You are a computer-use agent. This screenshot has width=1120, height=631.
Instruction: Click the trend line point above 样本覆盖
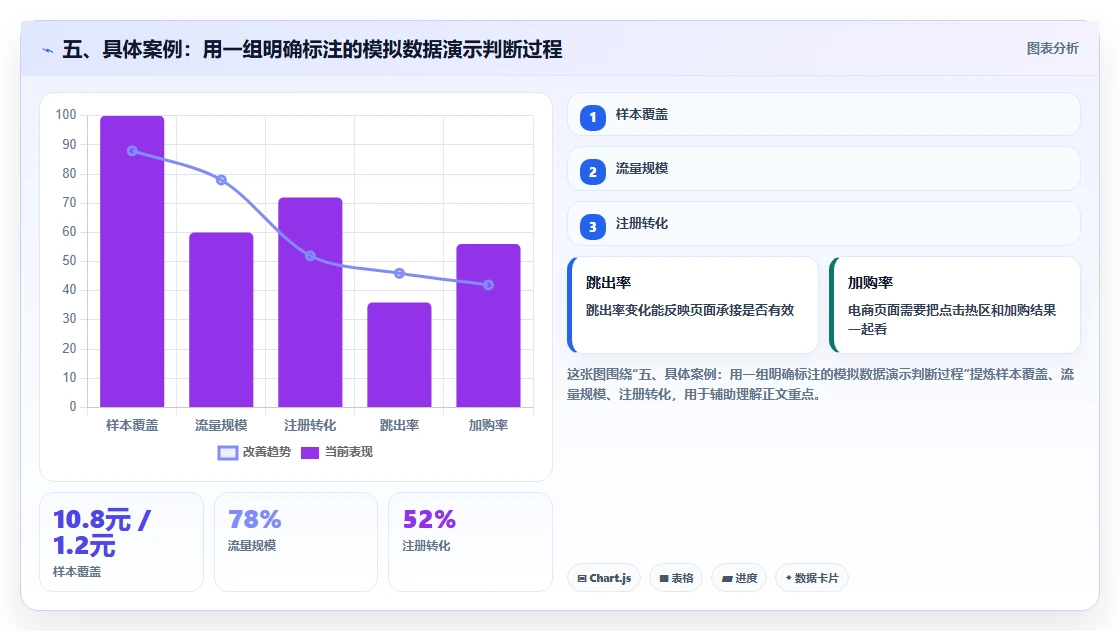(x=132, y=151)
